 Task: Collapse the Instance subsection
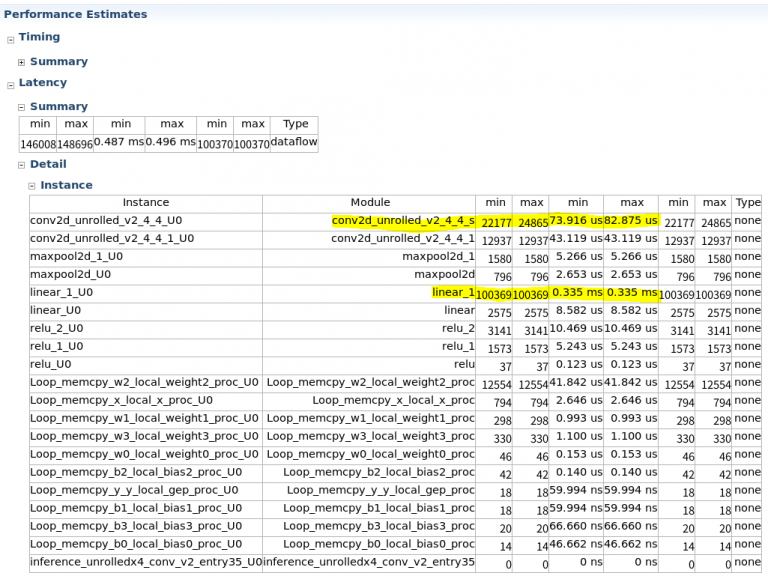click(x=31, y=186)
